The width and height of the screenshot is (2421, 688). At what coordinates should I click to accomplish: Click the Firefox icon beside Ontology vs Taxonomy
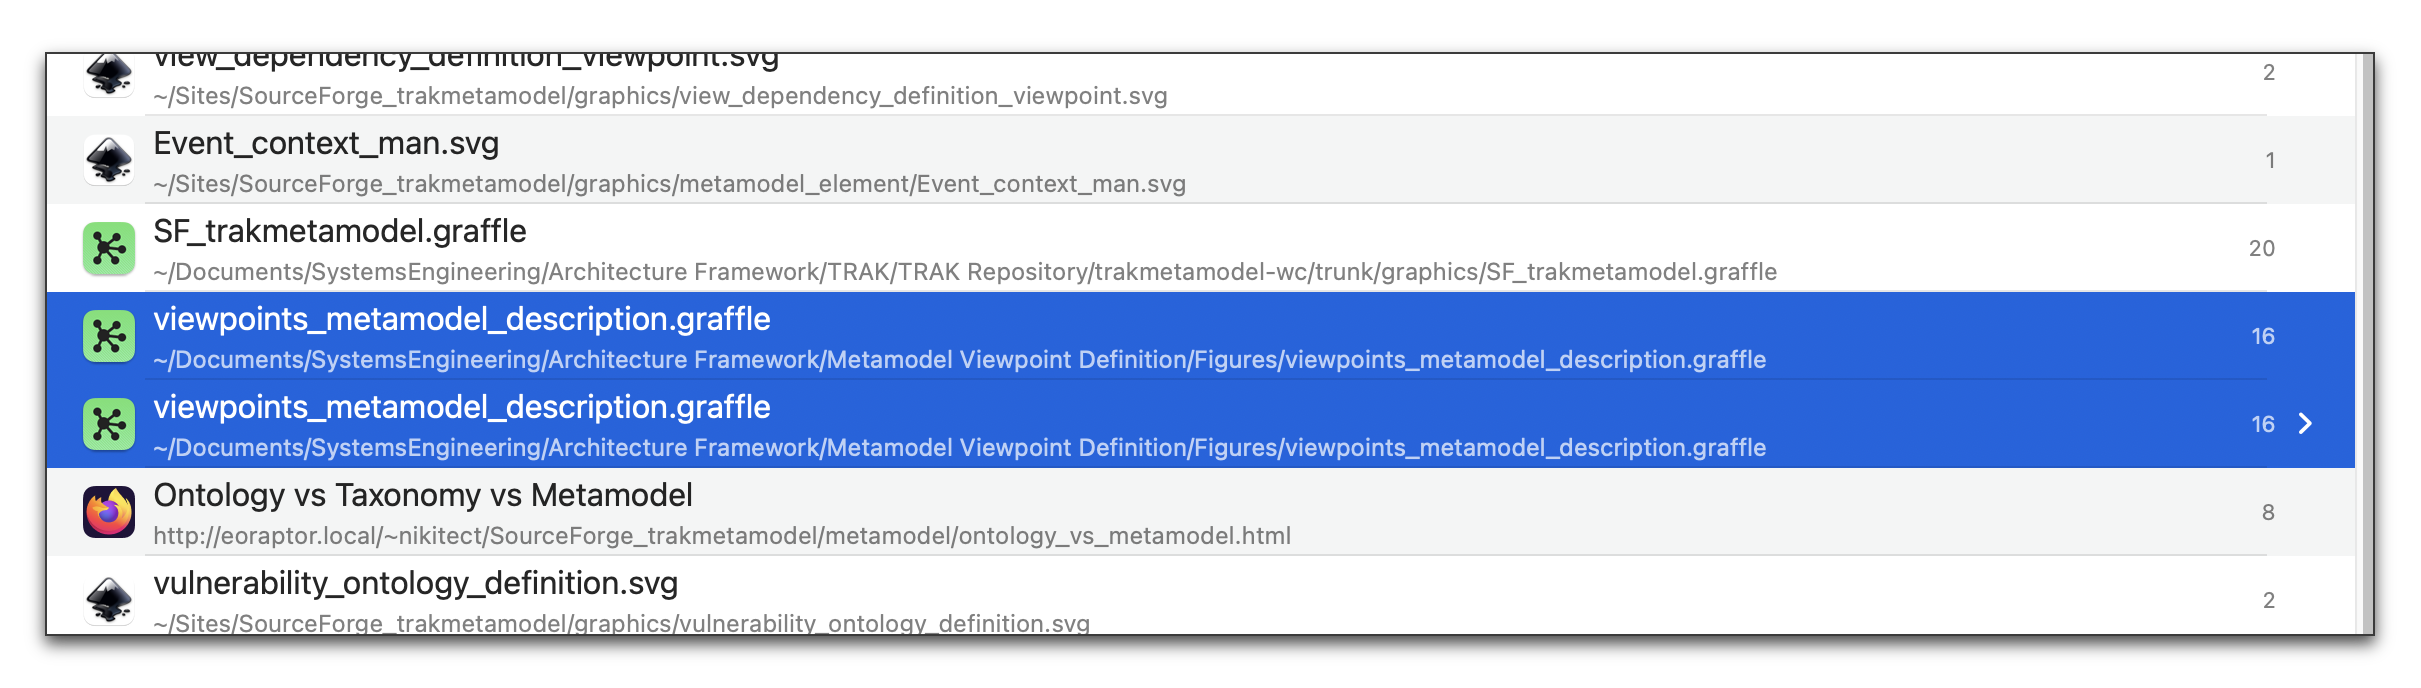click(x=109, y=512)
